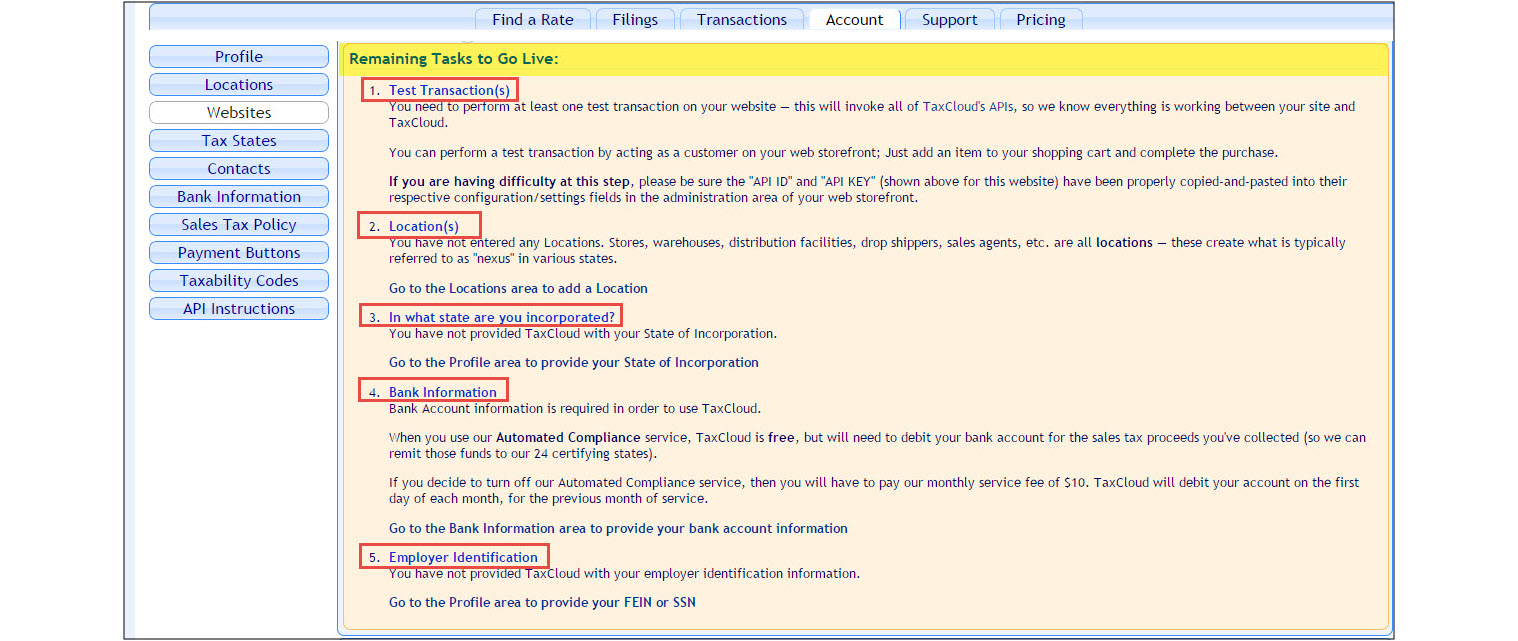Select the Account tab

coord(854,19)
